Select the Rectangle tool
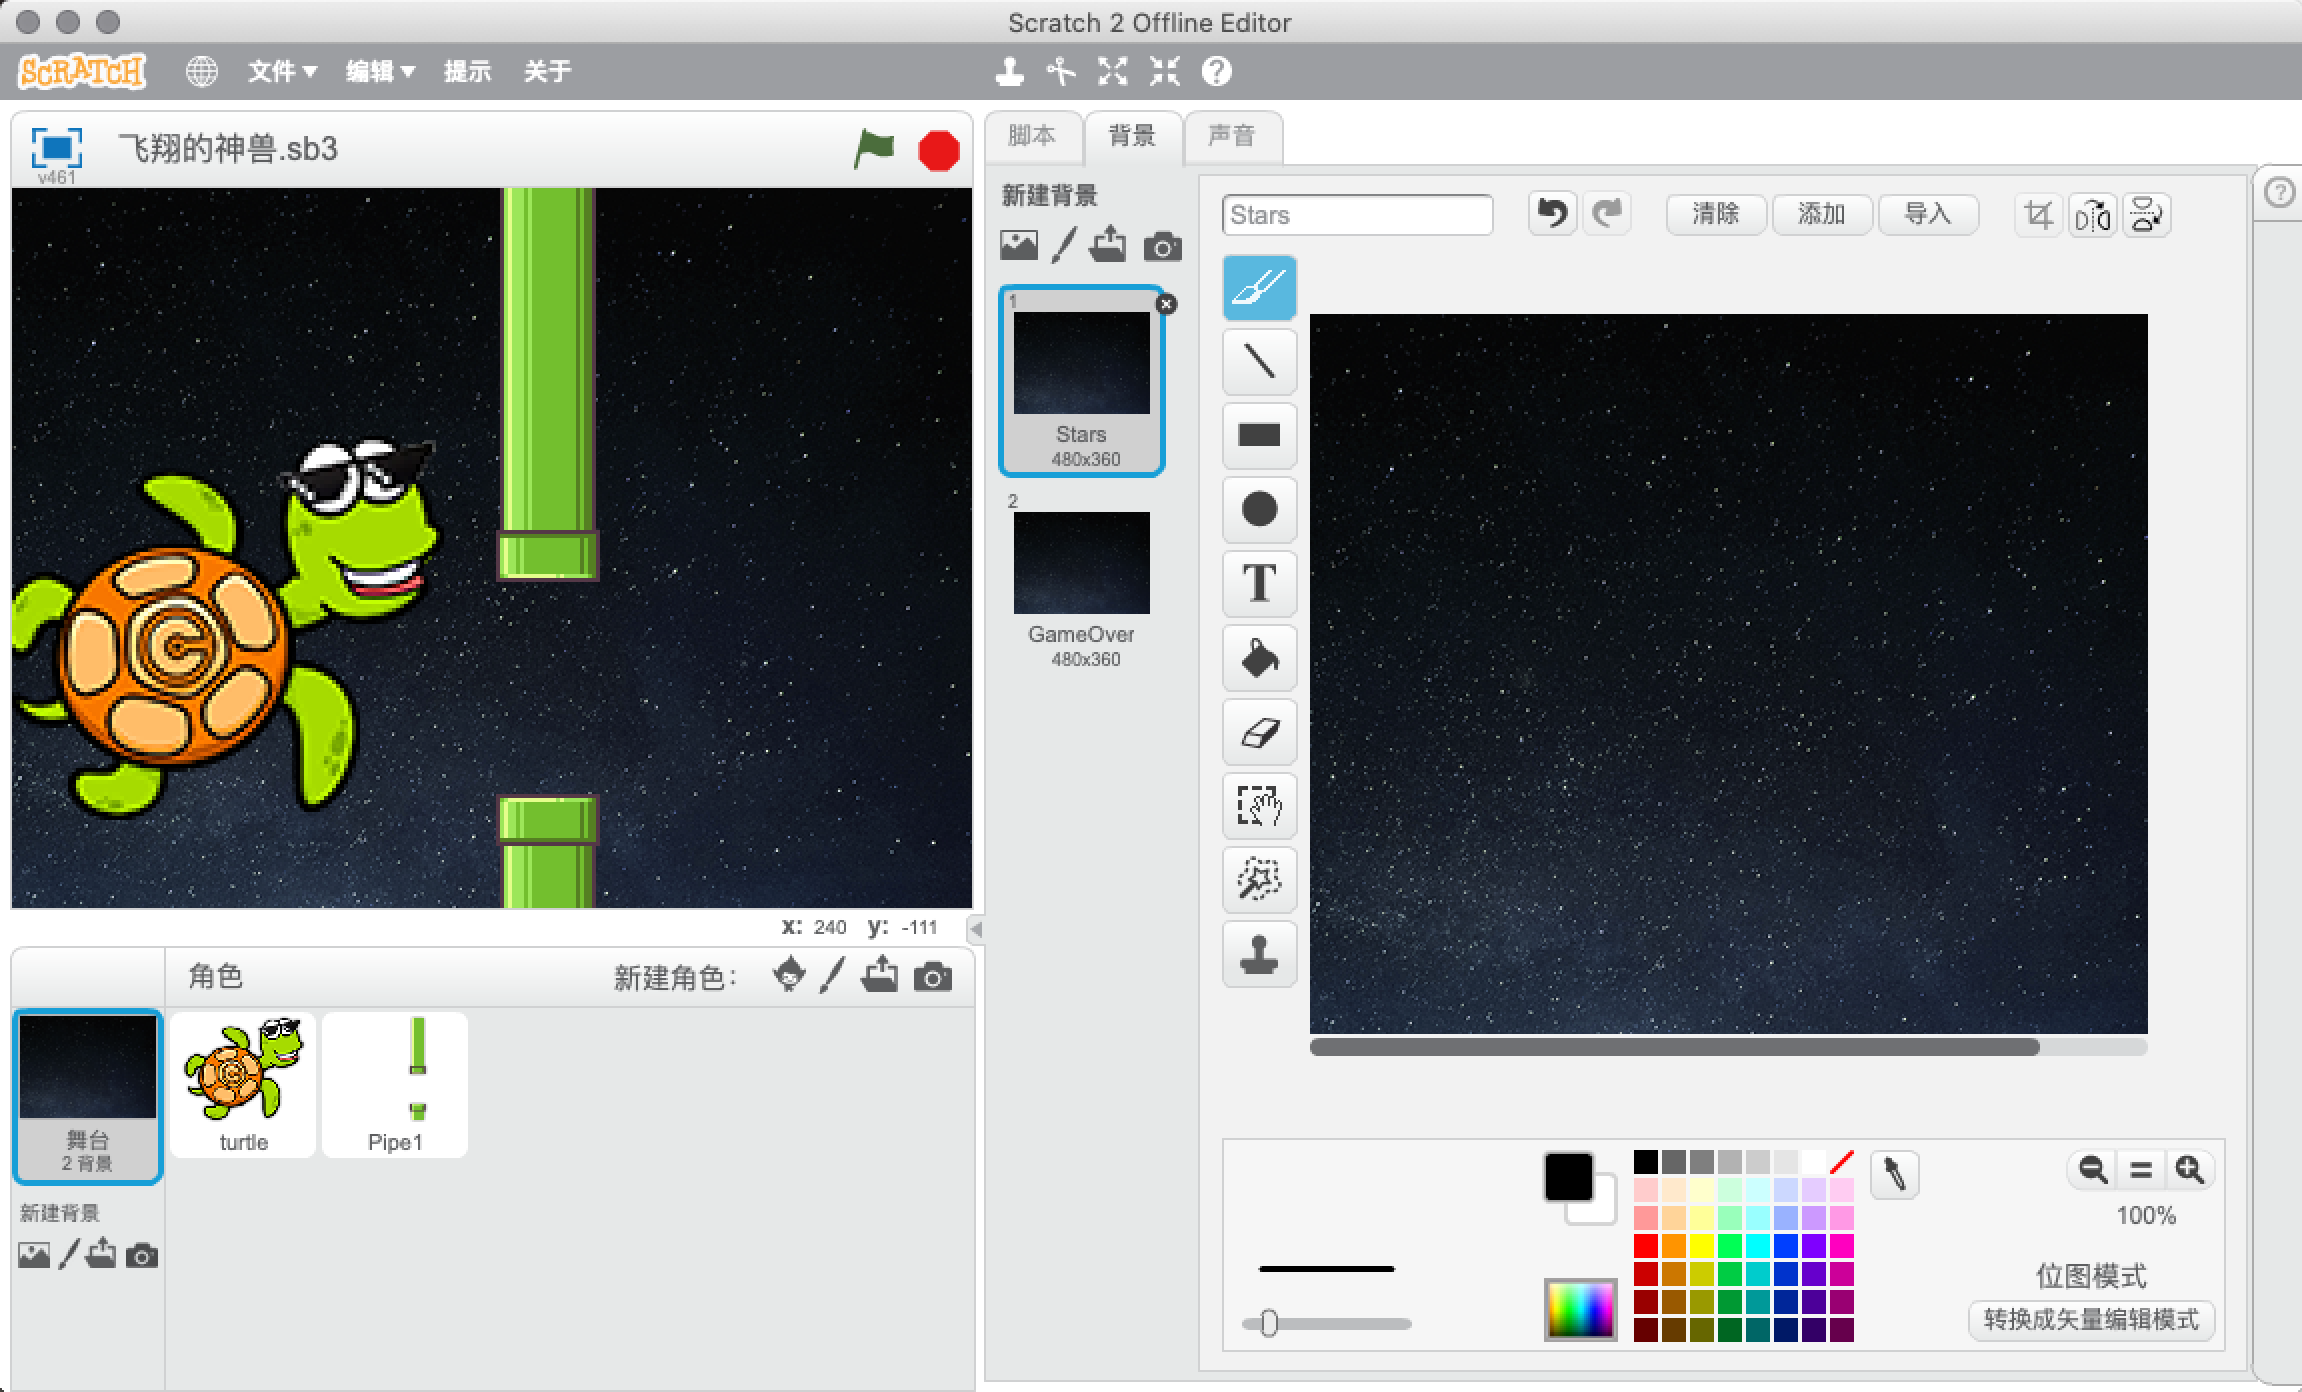The image size is (2302, 1392). point(1259,435)
